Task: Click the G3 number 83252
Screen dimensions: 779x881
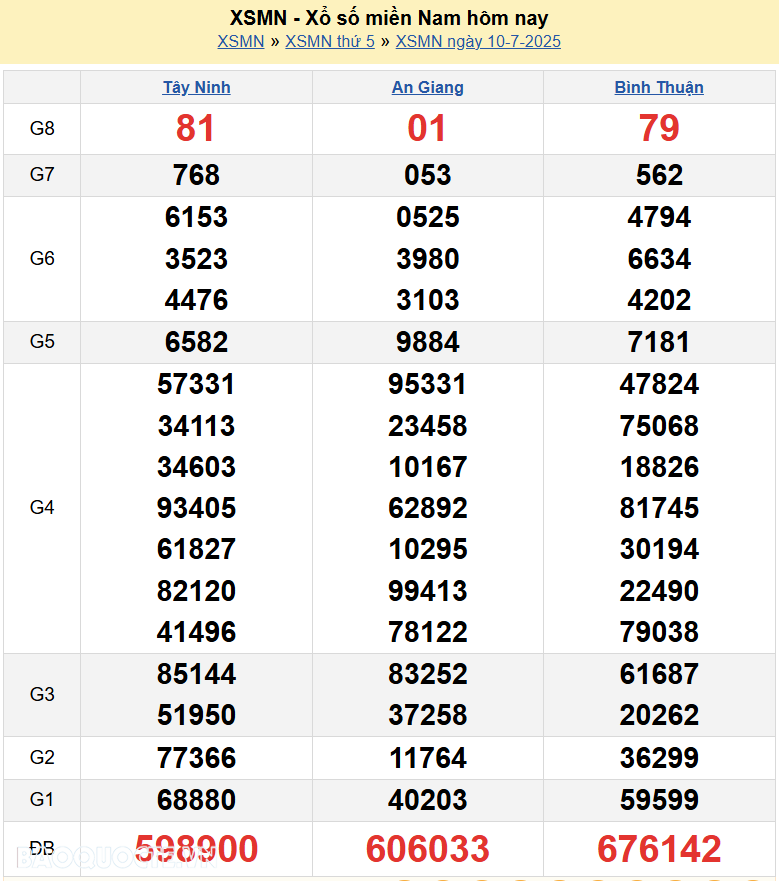Action: pos(427,674)
